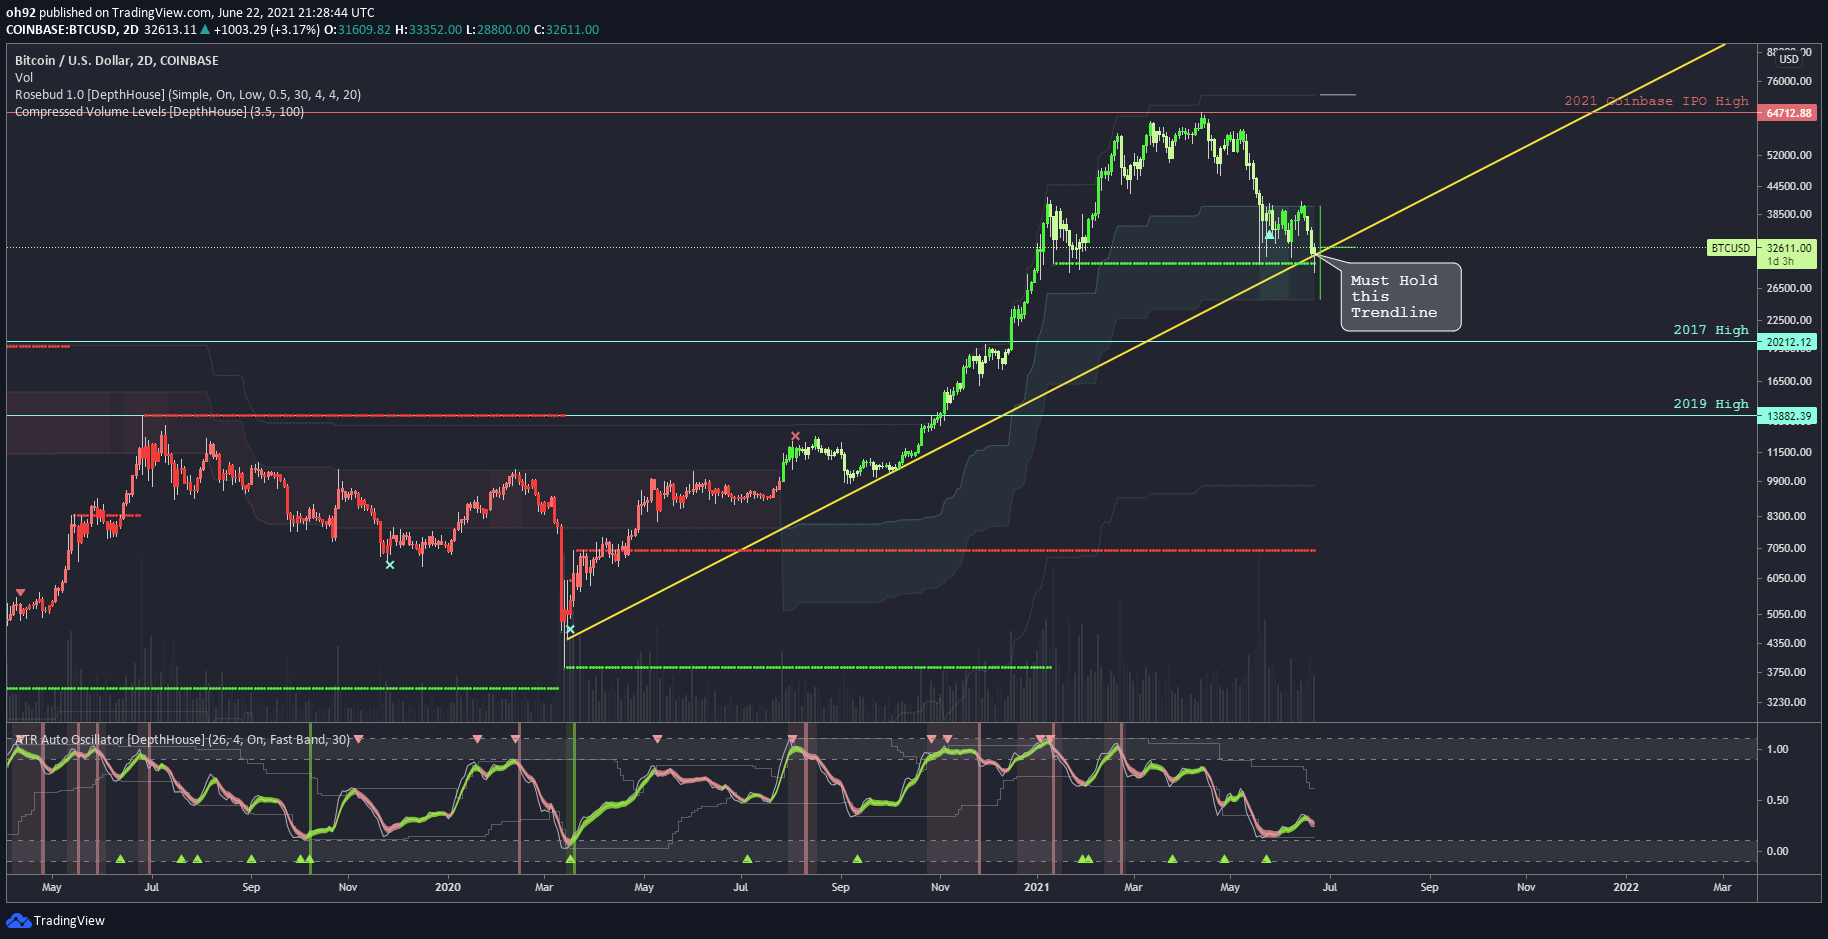Click the Rosebud 1.0 [DepthHouse] indicator label
Viewport: 1828px width, 939px height.
[188, 95]
